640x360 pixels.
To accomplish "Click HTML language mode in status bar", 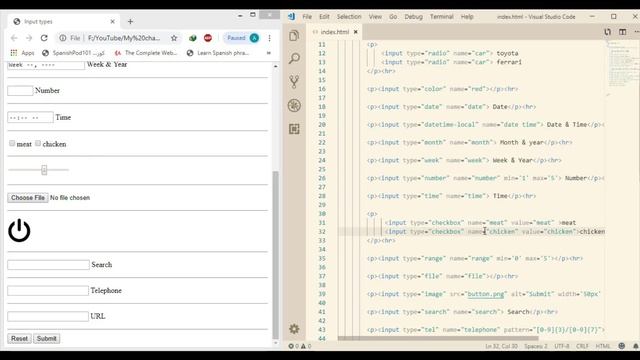I will point(603,346).
